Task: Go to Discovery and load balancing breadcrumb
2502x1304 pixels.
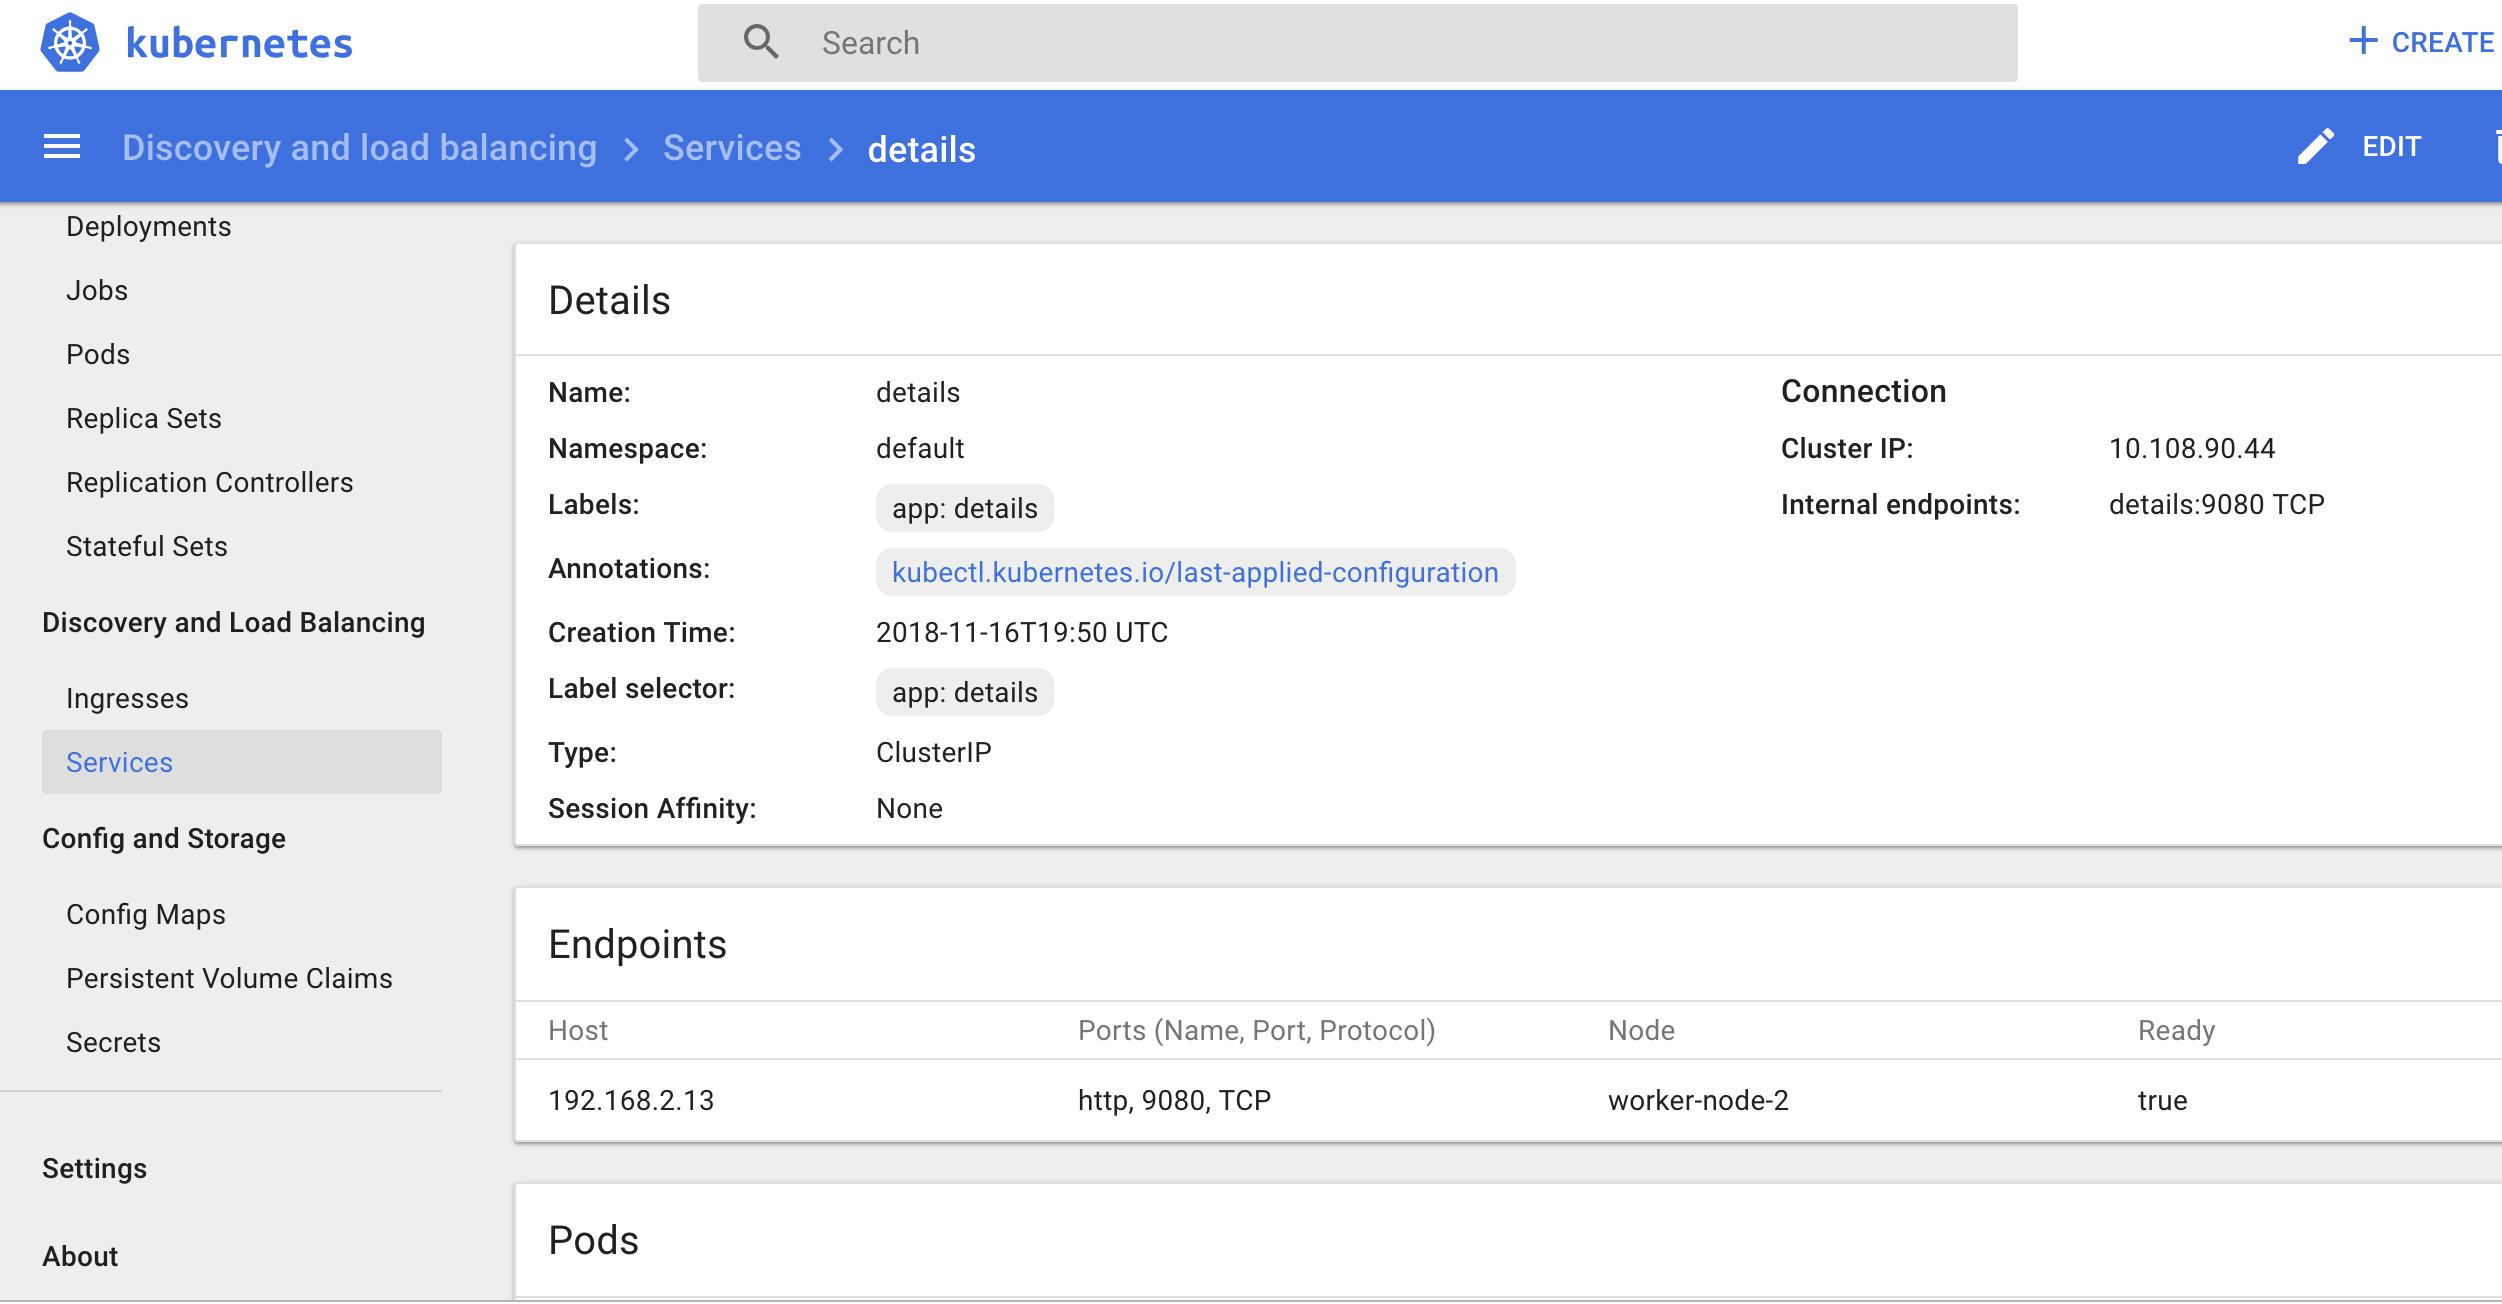Action: coord(359,148)
